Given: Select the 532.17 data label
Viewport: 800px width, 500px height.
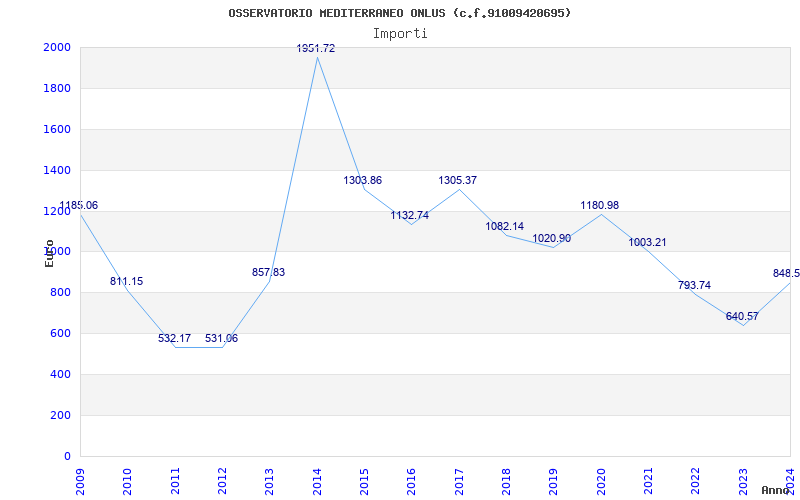Looking at the screenshot, I should click(174, 338).
